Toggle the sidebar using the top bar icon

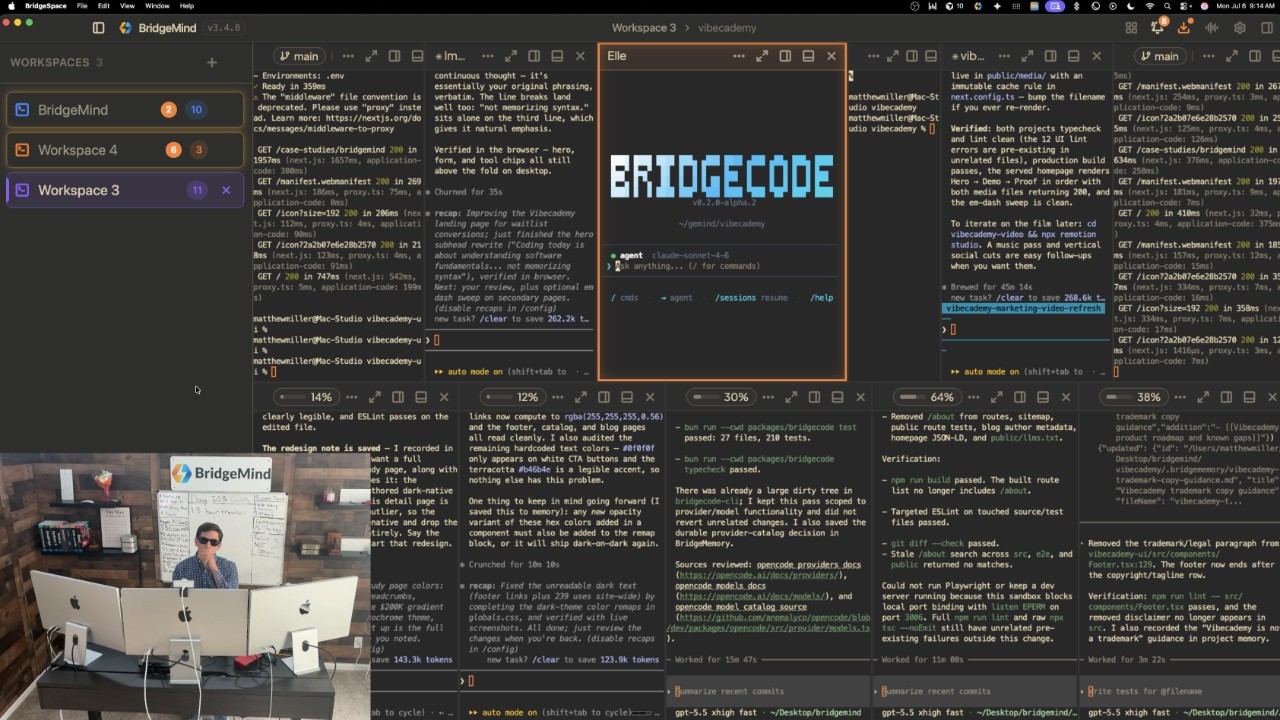98,28
